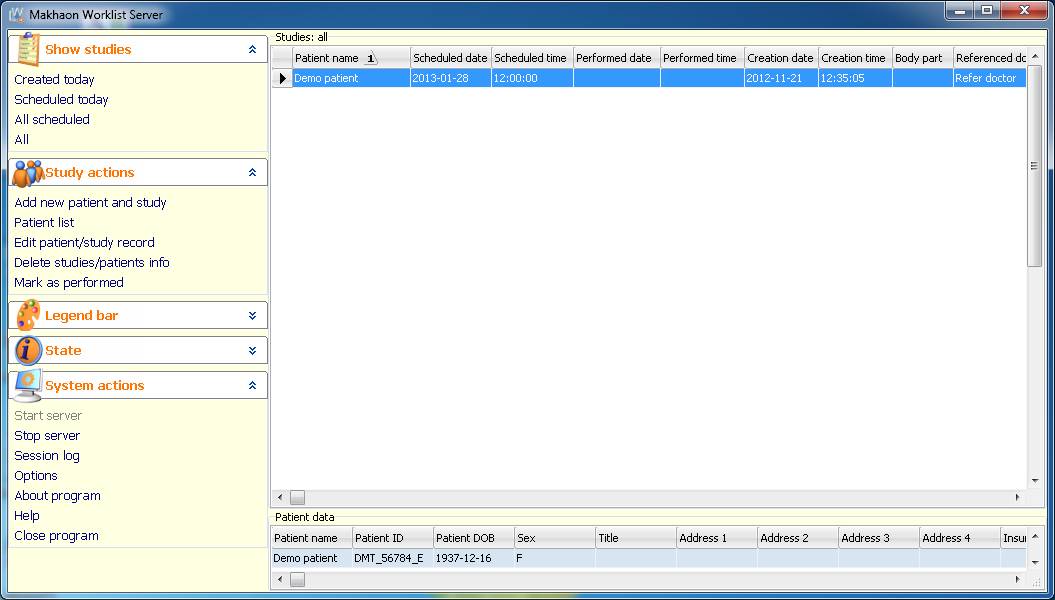Click Demo patient cell in Patient data
Image resolution: width=1055 pixels, height=600 pixels.
[312, 558]
